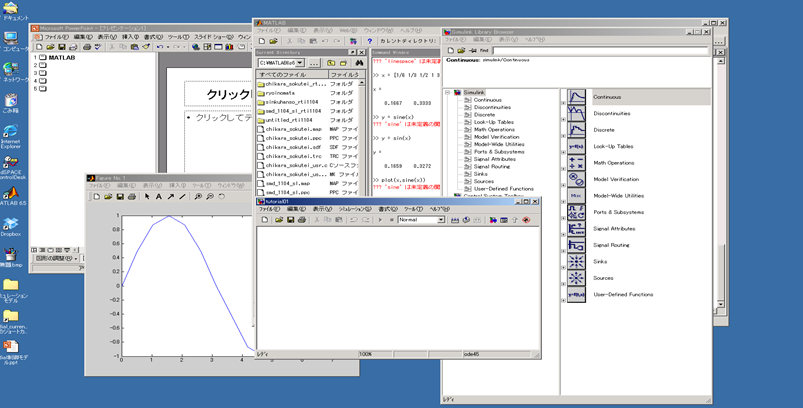803x408 pixels.
Task: Open Library Browser icon in tutorial01 toolbar
Action: 493,220
